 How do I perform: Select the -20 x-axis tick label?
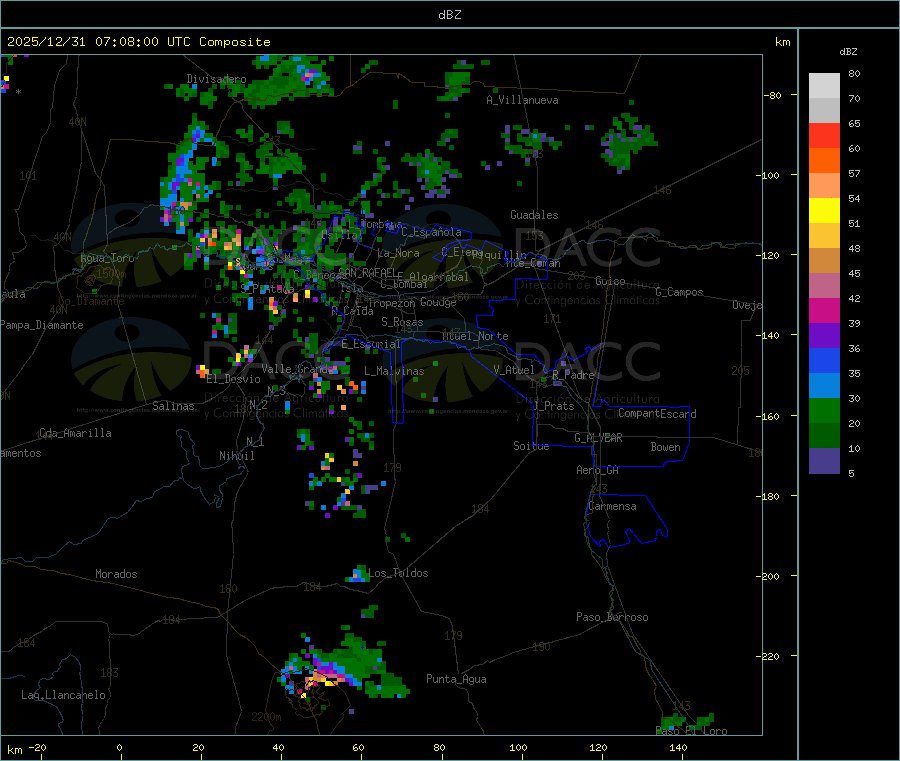tap(37, 747)
